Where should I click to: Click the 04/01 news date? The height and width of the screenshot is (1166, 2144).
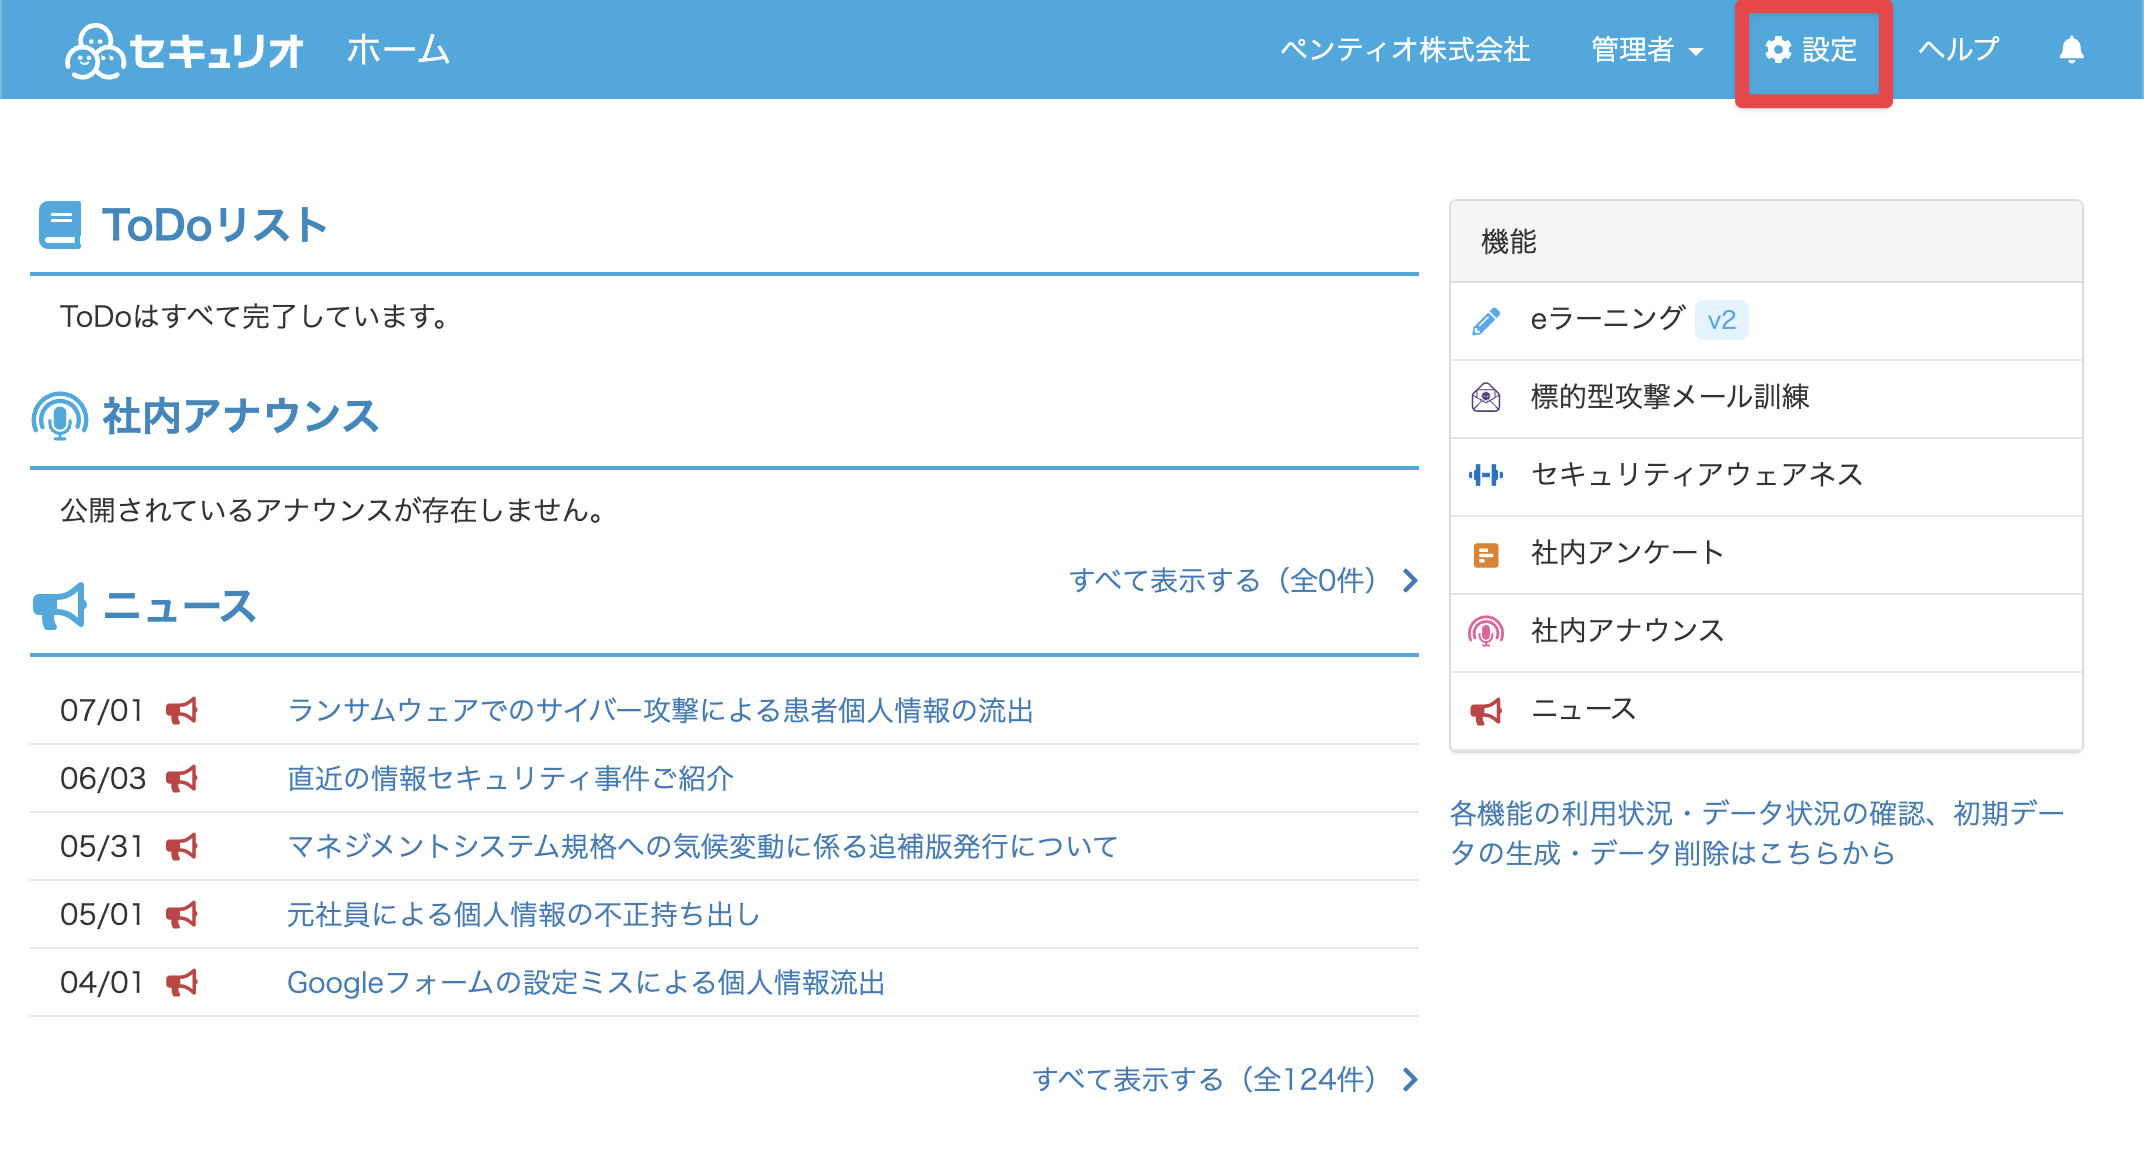pos(102,982)
